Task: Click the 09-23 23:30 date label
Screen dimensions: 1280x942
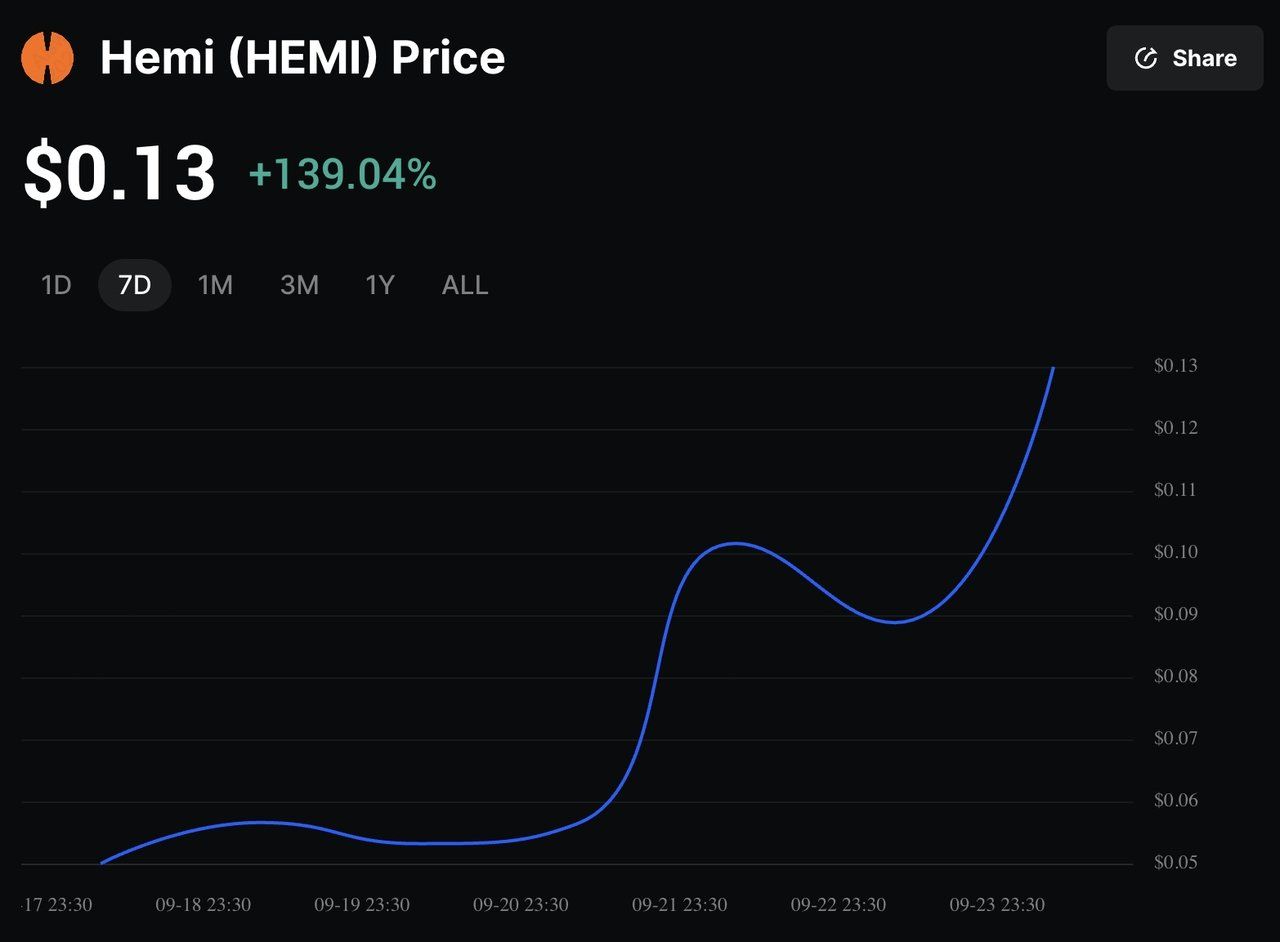Action: pos(997,905)
